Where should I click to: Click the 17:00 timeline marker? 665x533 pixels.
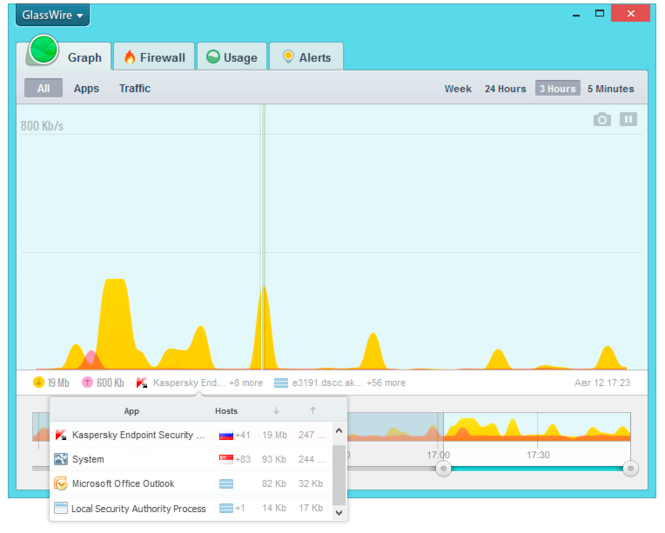point(438,455)
